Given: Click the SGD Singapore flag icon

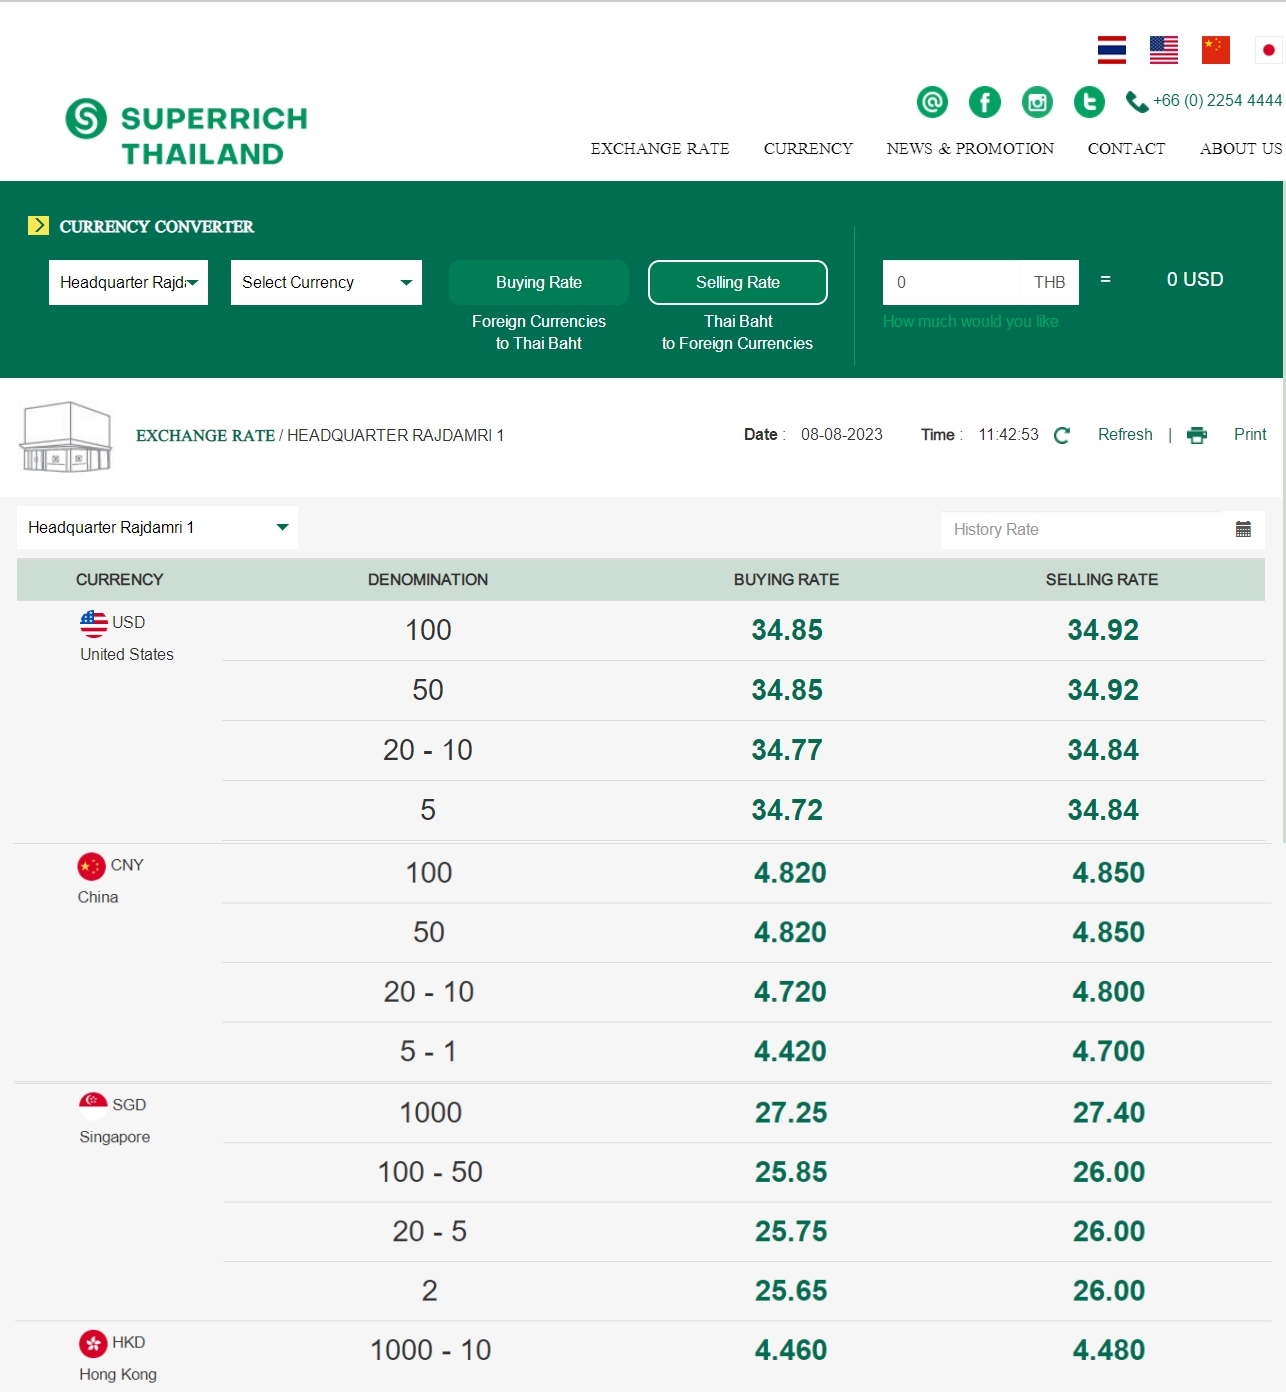Looking at the screenshot, I should 93,1105.
